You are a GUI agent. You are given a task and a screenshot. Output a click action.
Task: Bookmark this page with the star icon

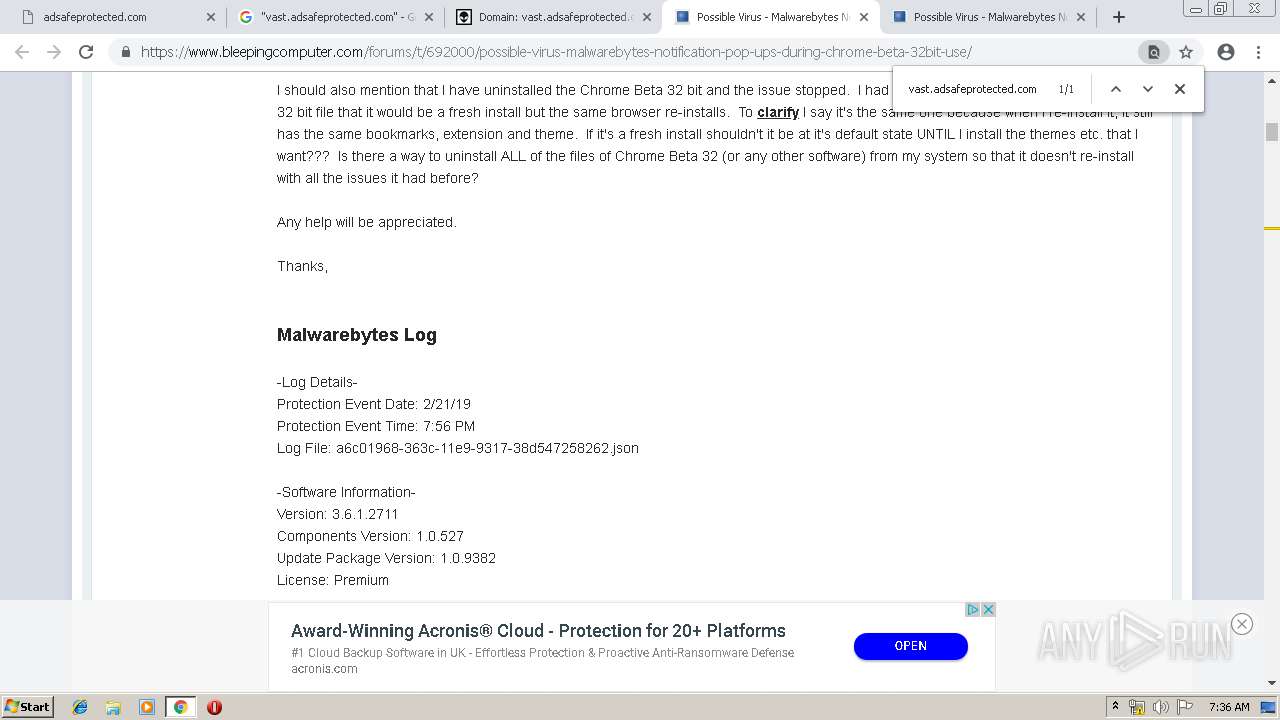tap(1186, 52)
